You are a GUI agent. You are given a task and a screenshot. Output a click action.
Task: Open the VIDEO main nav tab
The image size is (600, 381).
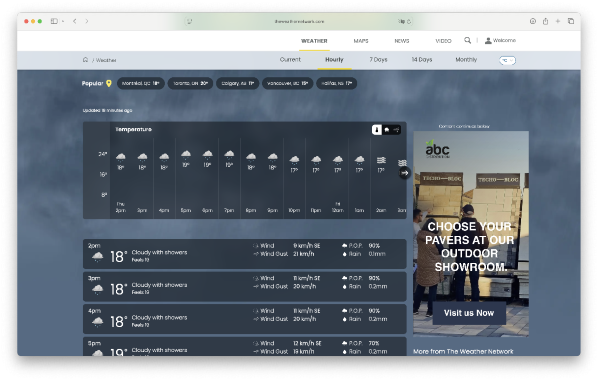[443, 41]
